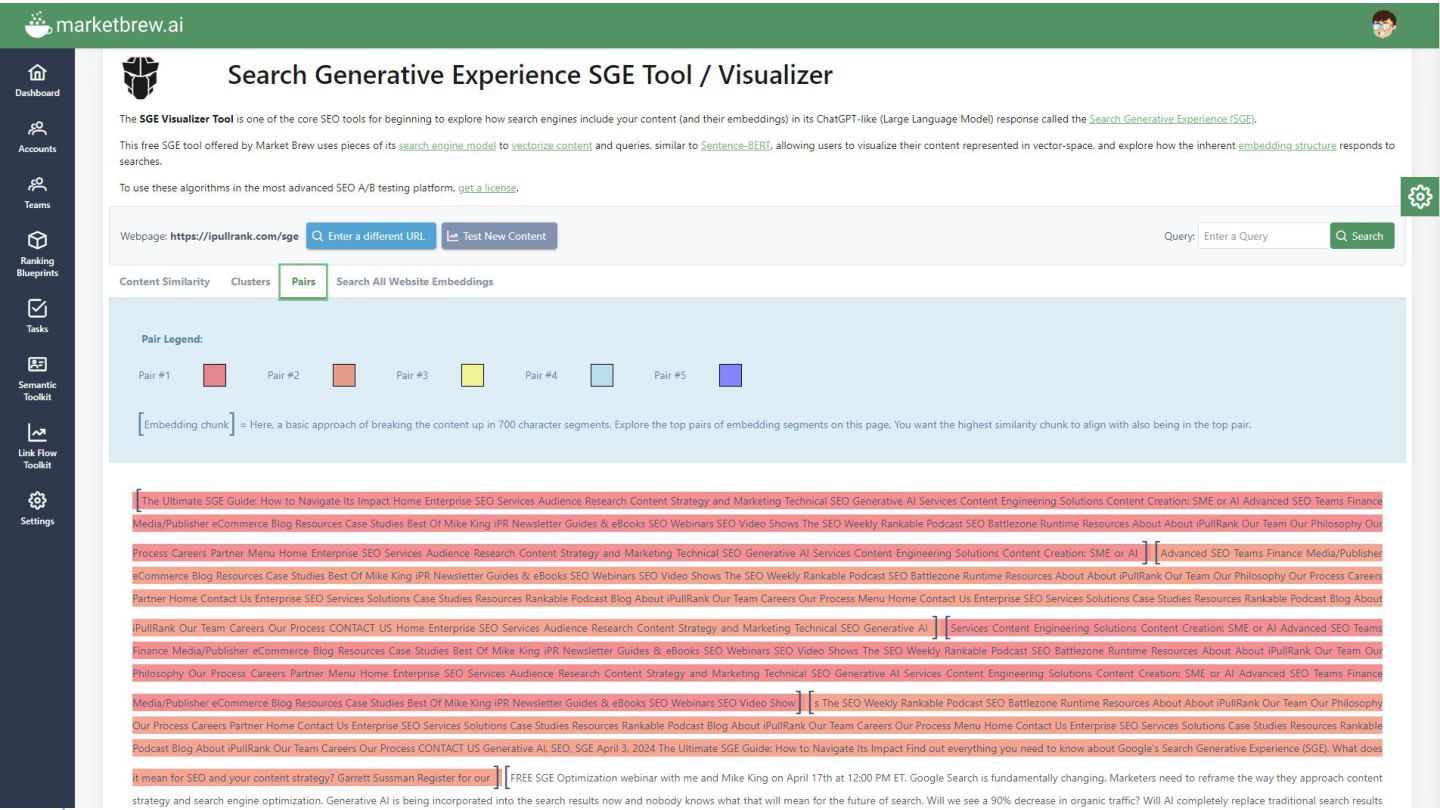Click the page title Search Generative Experience
Screen dimensions: 1440x810
(x=530, y=75)
